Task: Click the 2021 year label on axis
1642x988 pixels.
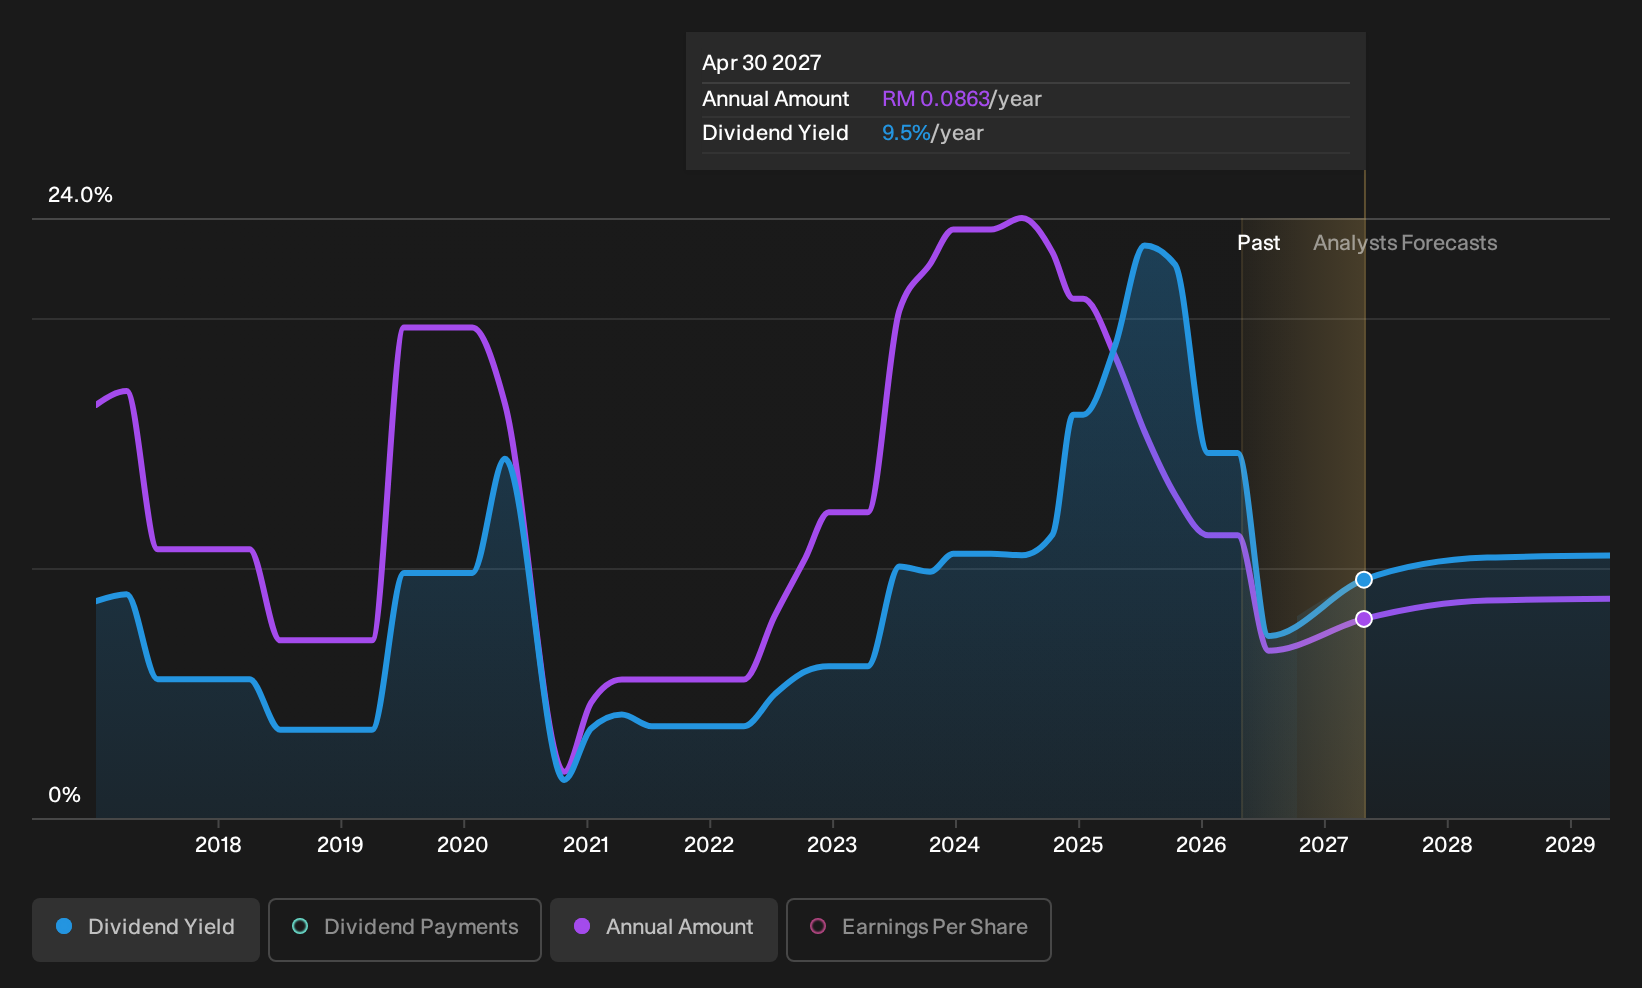Action: coord(586,845)
